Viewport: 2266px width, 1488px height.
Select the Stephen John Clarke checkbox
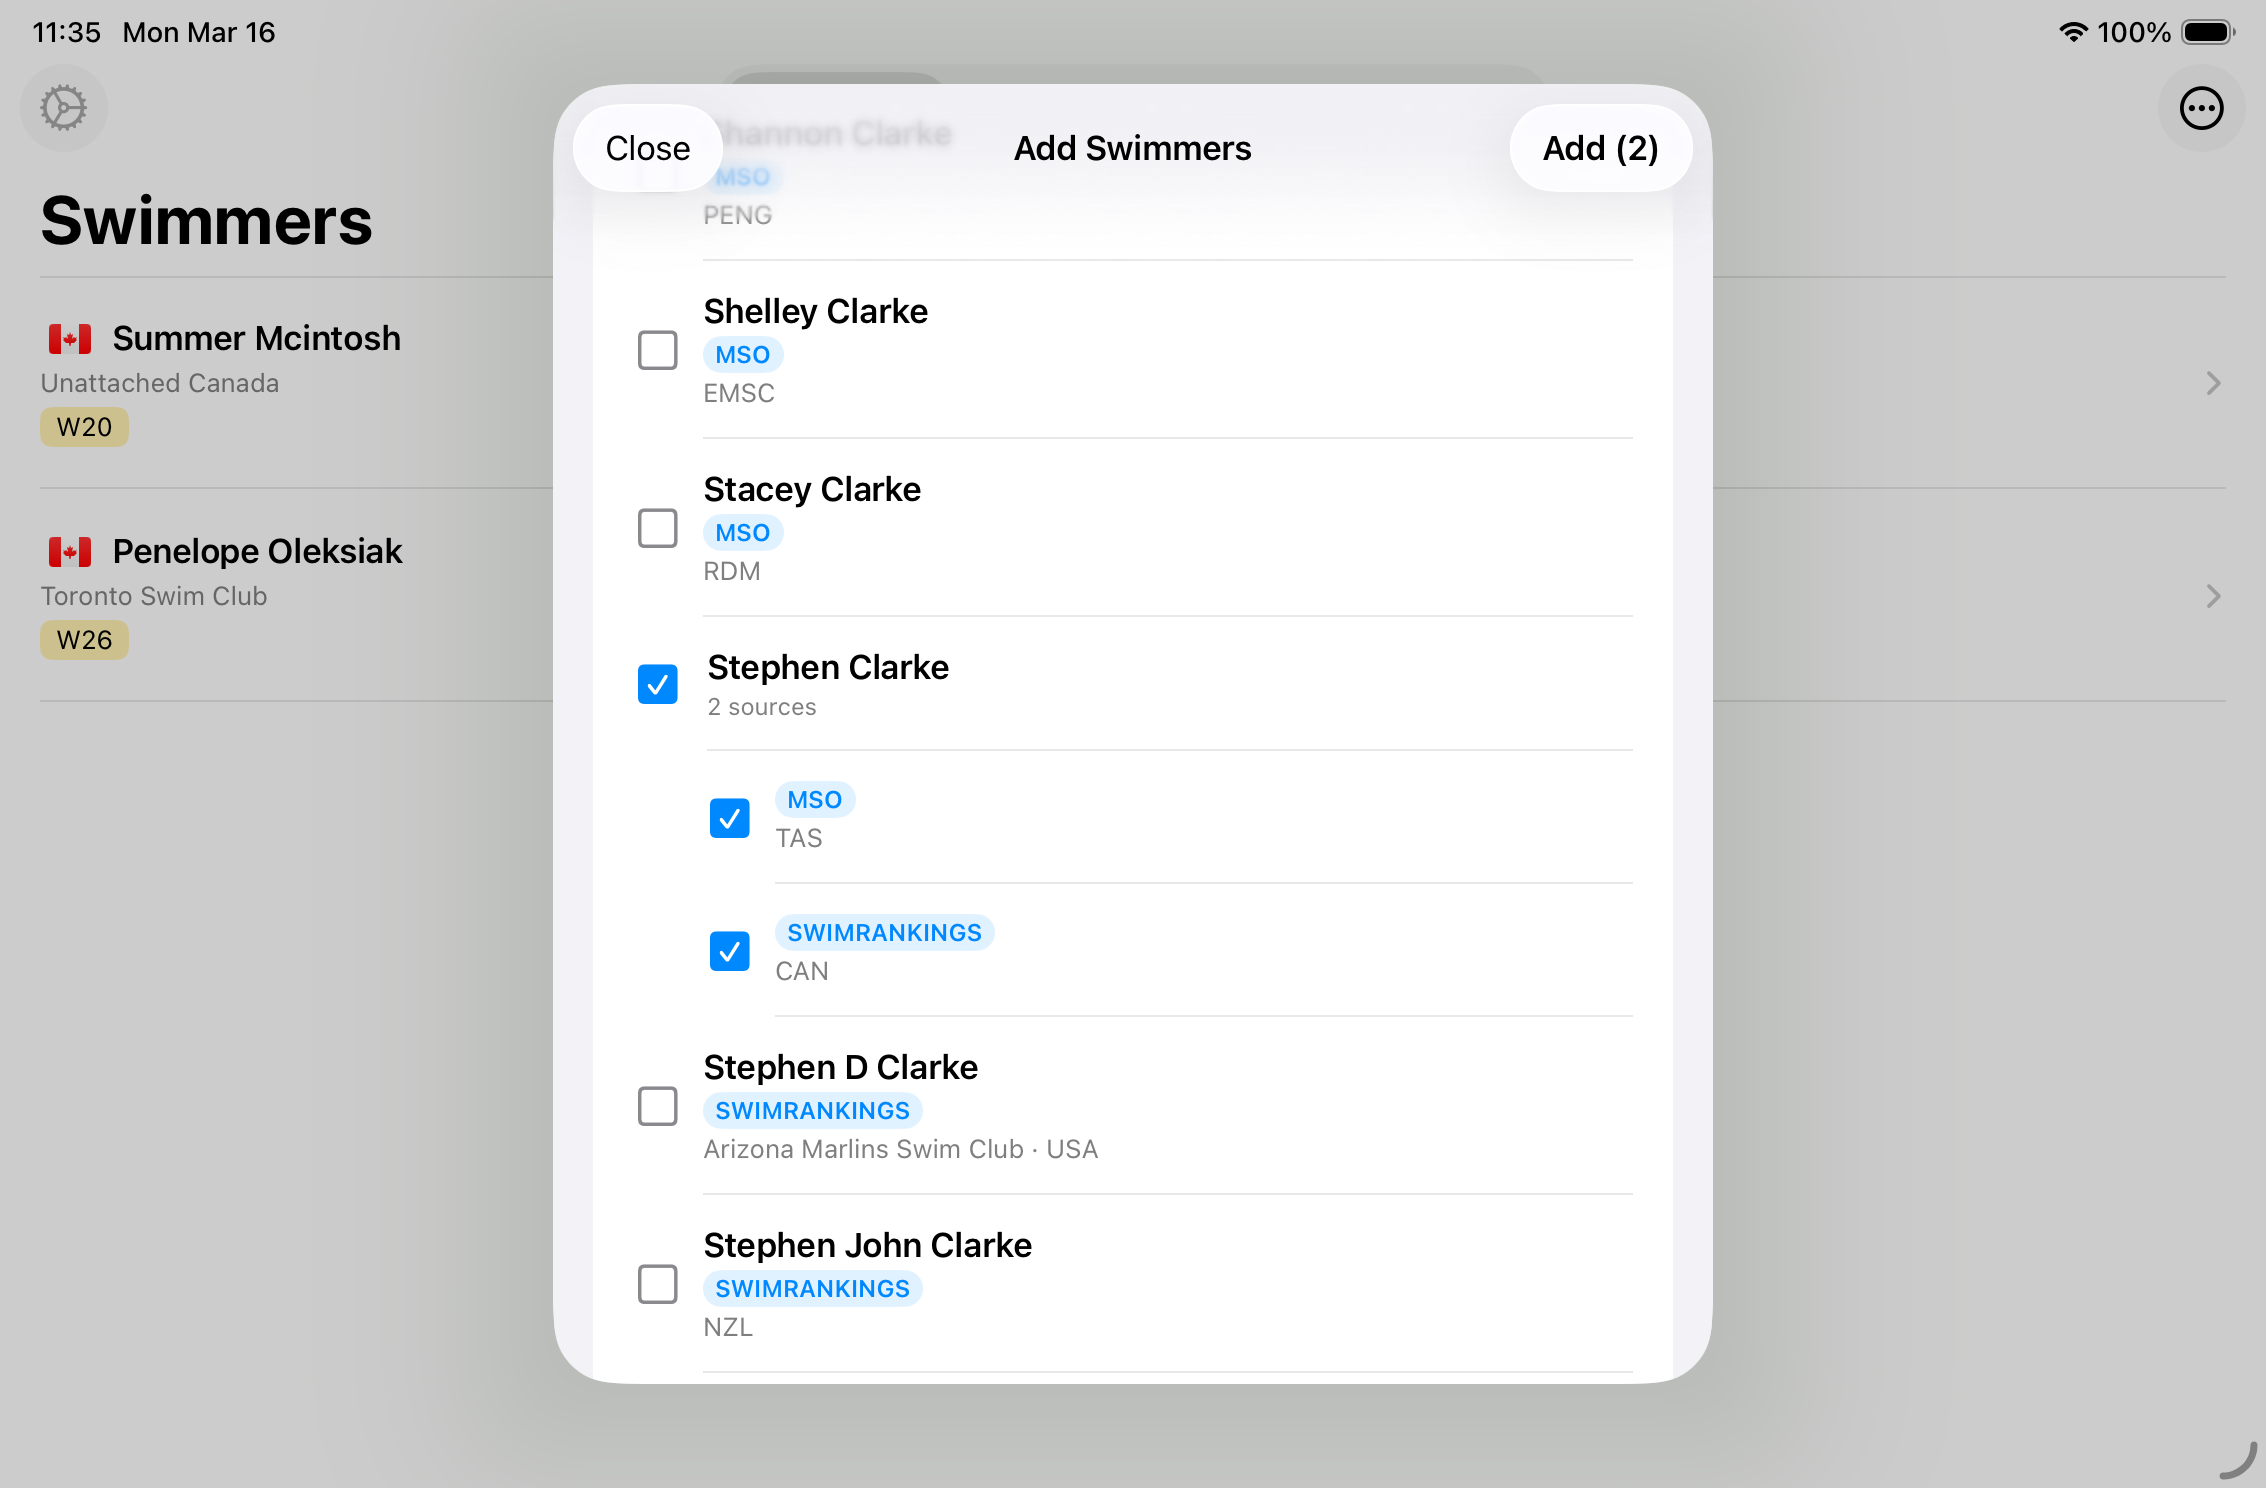click(x=657, y=1284)
